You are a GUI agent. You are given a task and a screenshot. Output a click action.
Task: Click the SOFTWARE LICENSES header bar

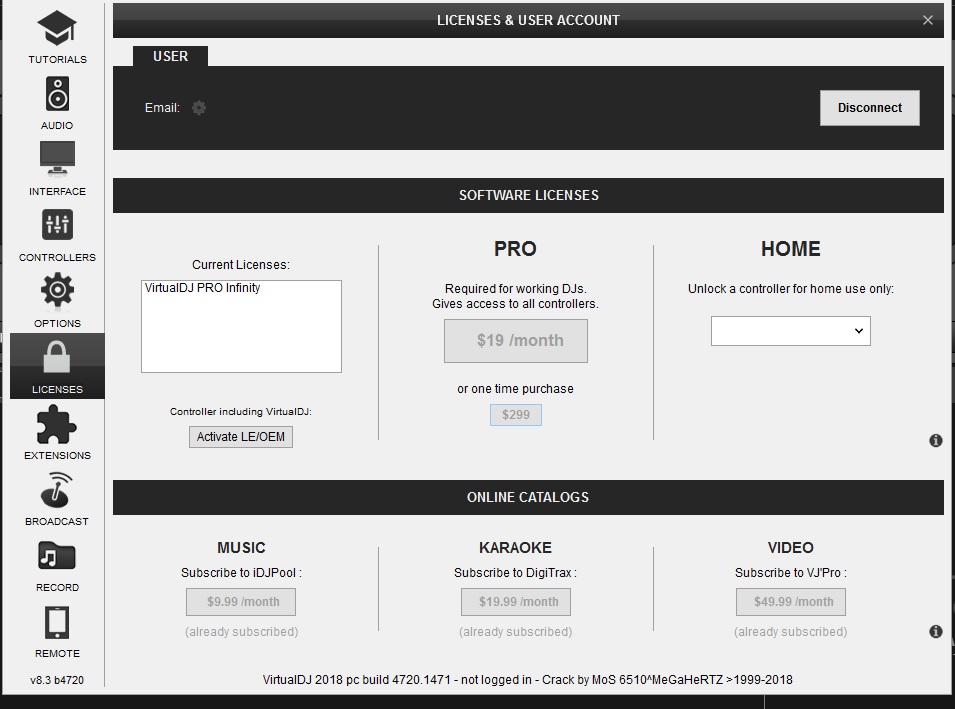[528, 196]
